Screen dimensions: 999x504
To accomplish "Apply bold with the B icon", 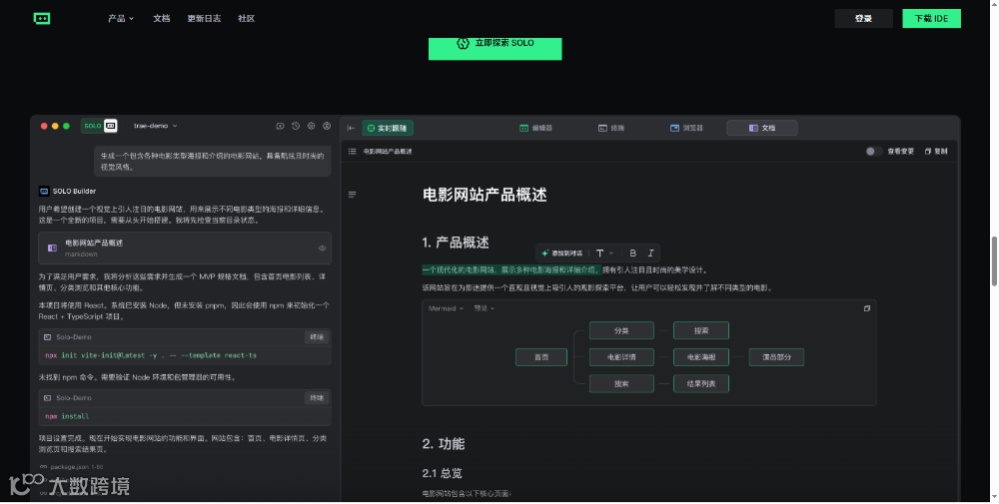I will 633,254.
